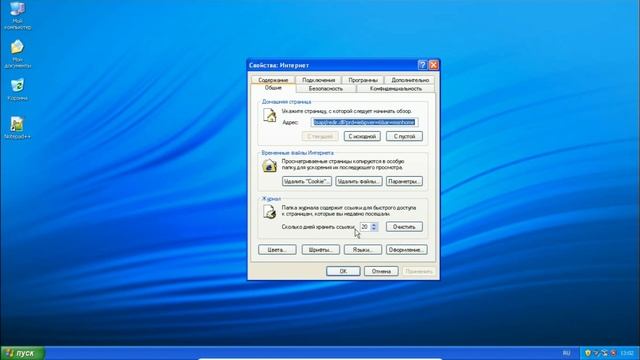This screenshot has height=360, width=640.
Task: Select the Notepad++ desktop shortcut
Action: click(17, 127)
